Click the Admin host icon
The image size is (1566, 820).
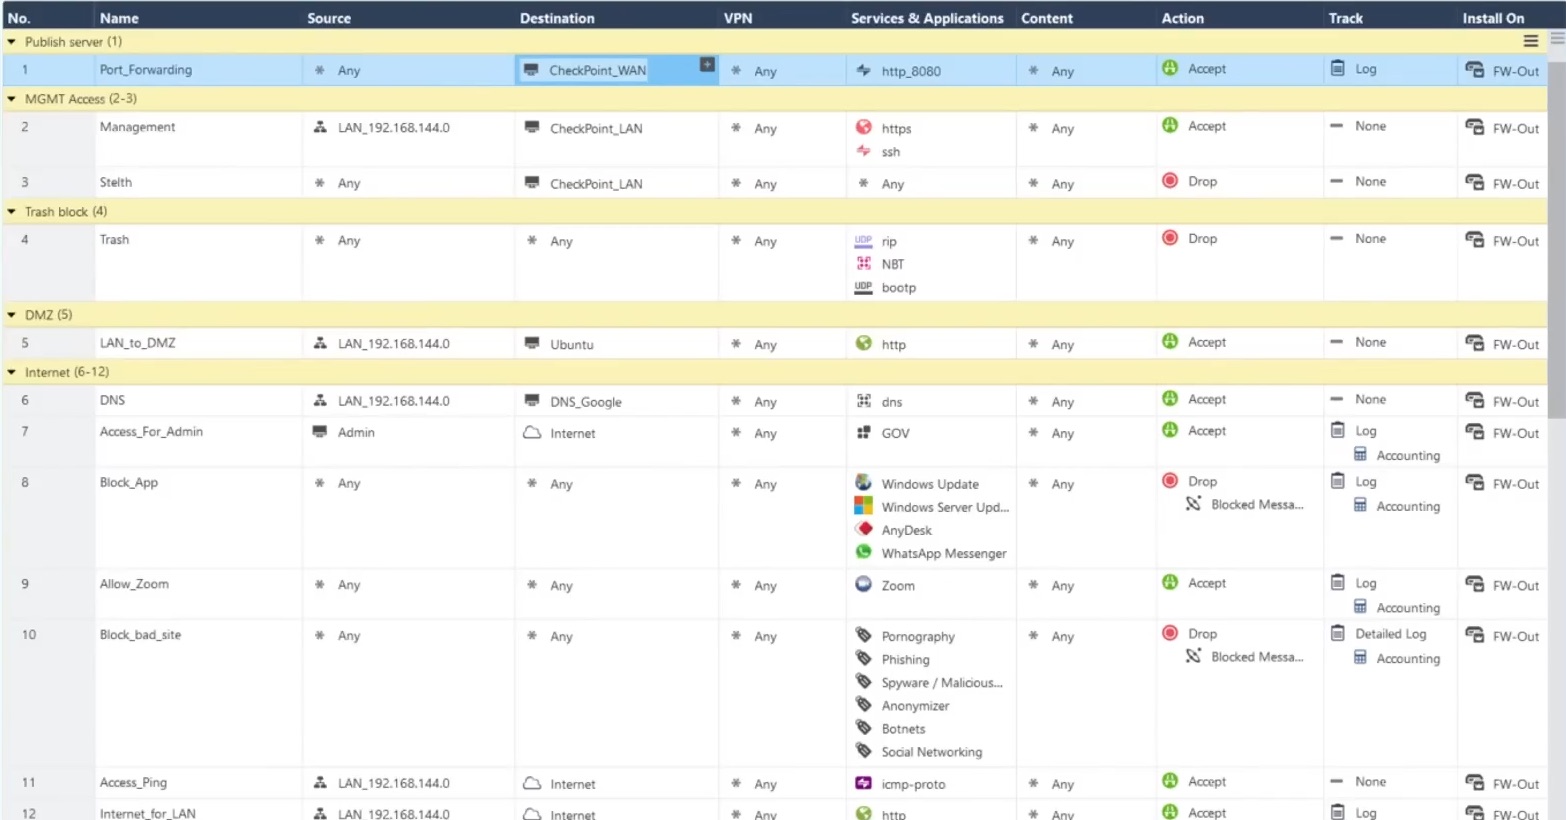[320, 431]
